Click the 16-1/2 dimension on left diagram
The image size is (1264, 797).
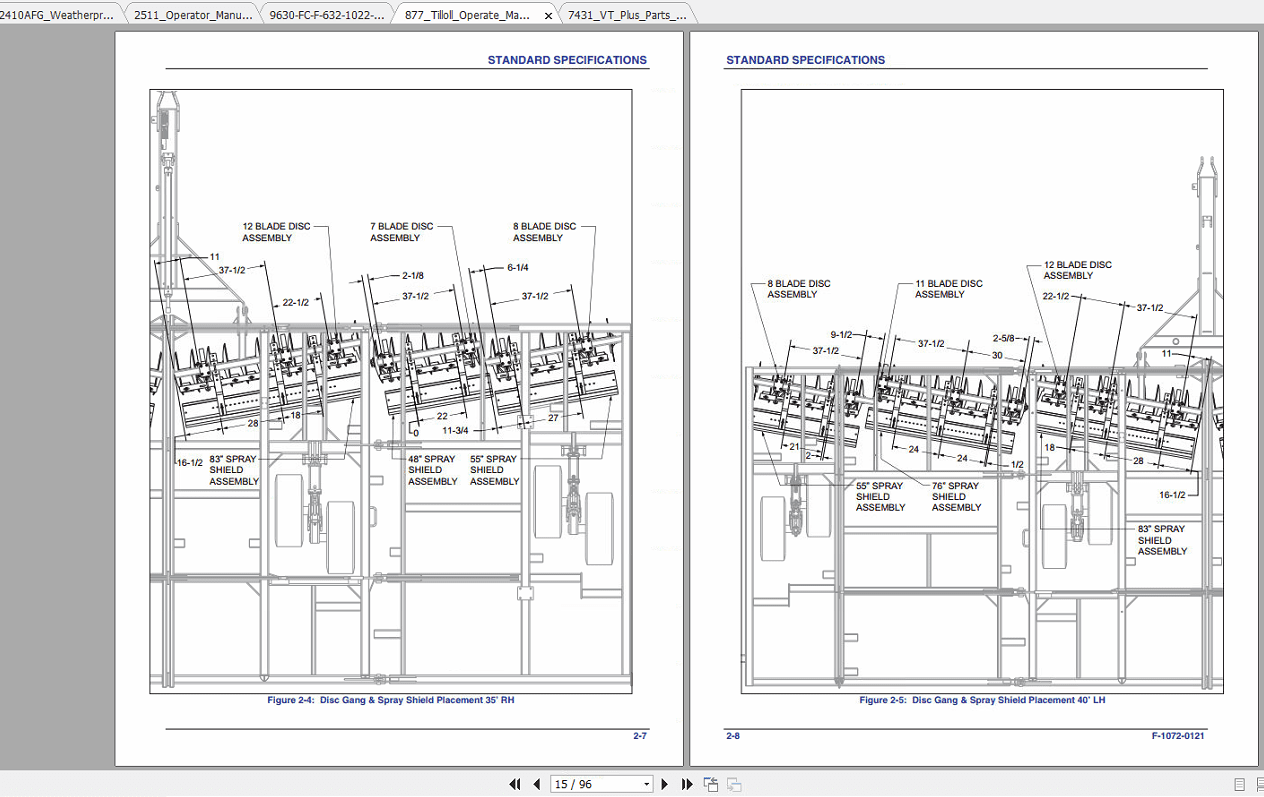(x=190, y=463)
